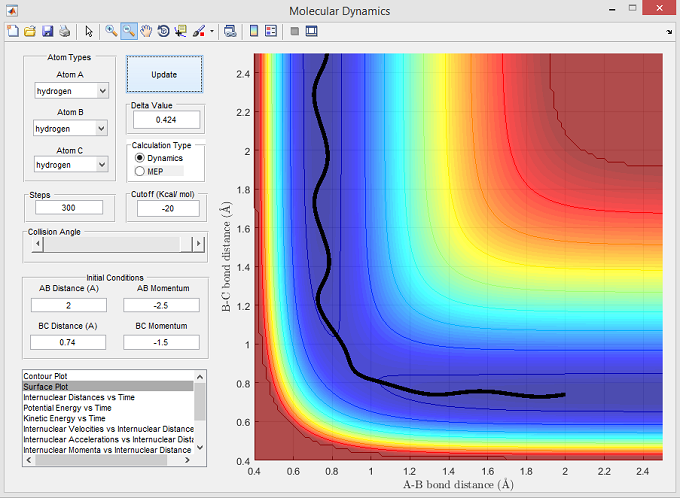Image resolution: width=680 pixels, height=498 pixels.
Task: Save the figure with the floppy disk icon
Action: 47,31
